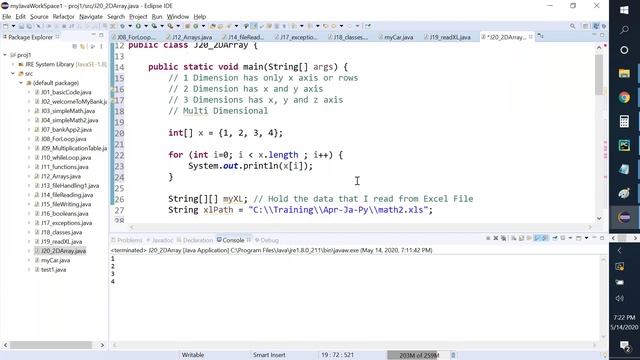Click the Cortana circle icon on taskbar
Image resolution: width=640 pixels, height=360 pixels.
(624, 50)
